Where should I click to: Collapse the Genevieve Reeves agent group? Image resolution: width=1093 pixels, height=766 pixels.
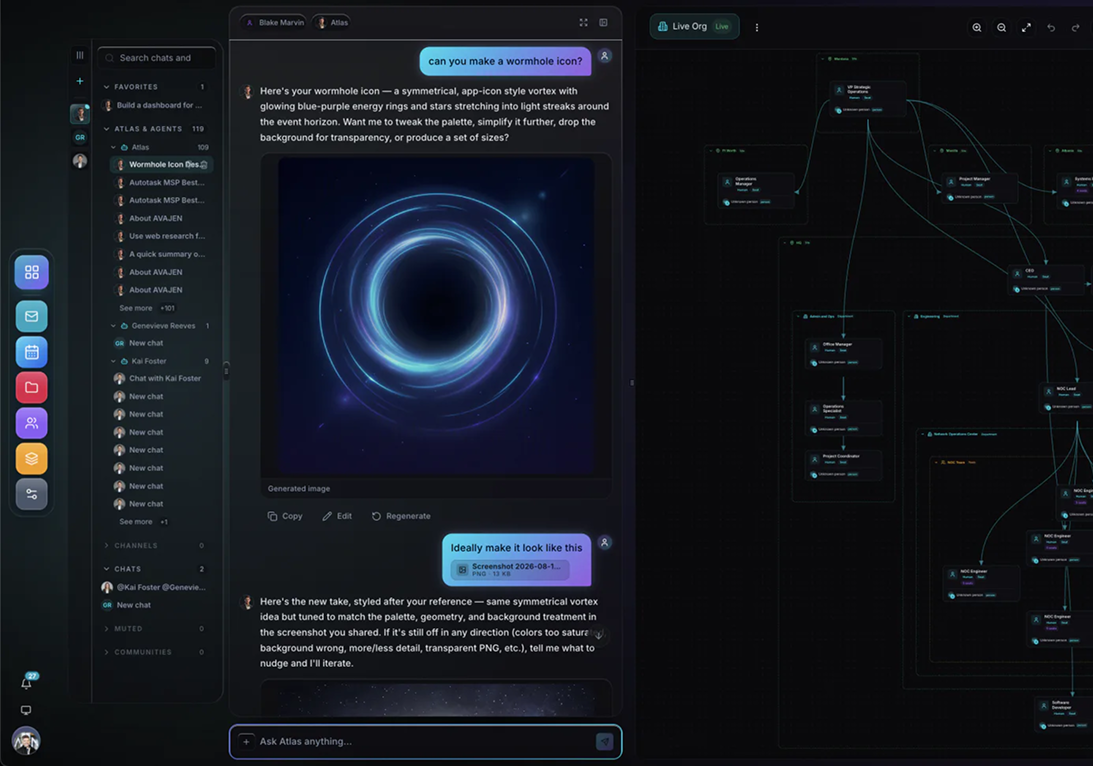[114, 325]
